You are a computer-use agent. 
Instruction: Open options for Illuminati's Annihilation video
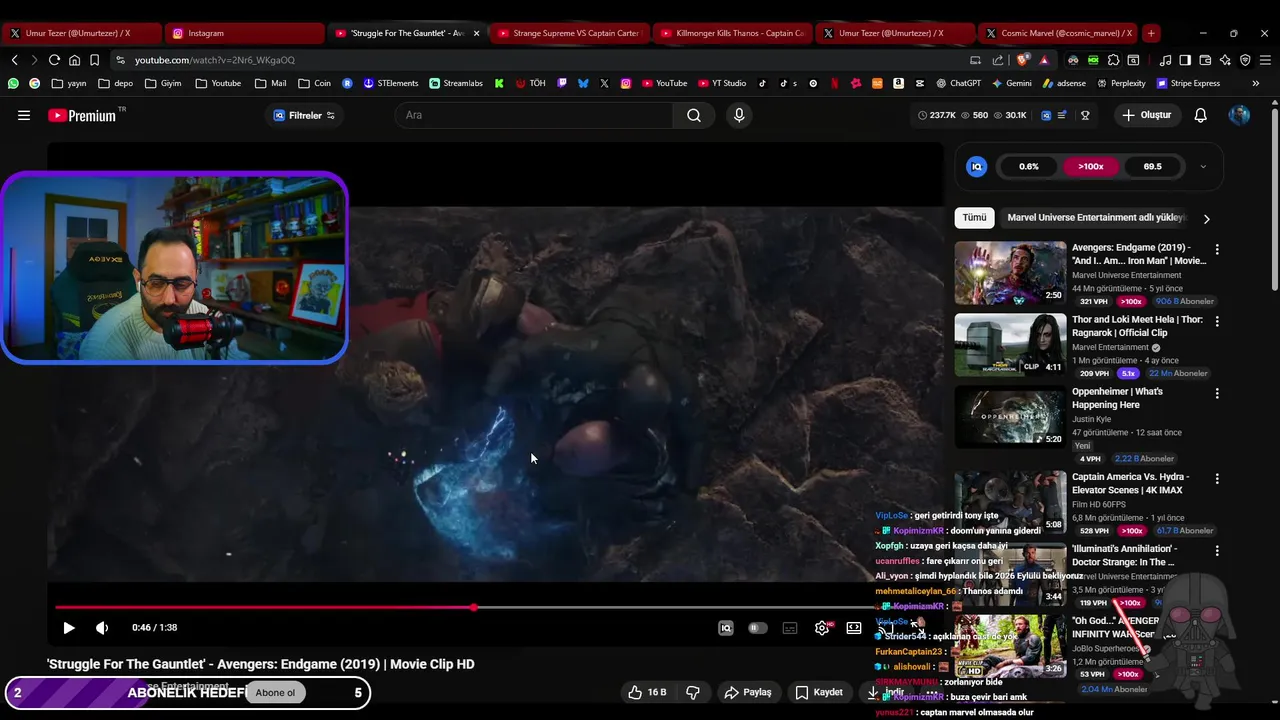pyautogui.click(x=1217, y=551)
